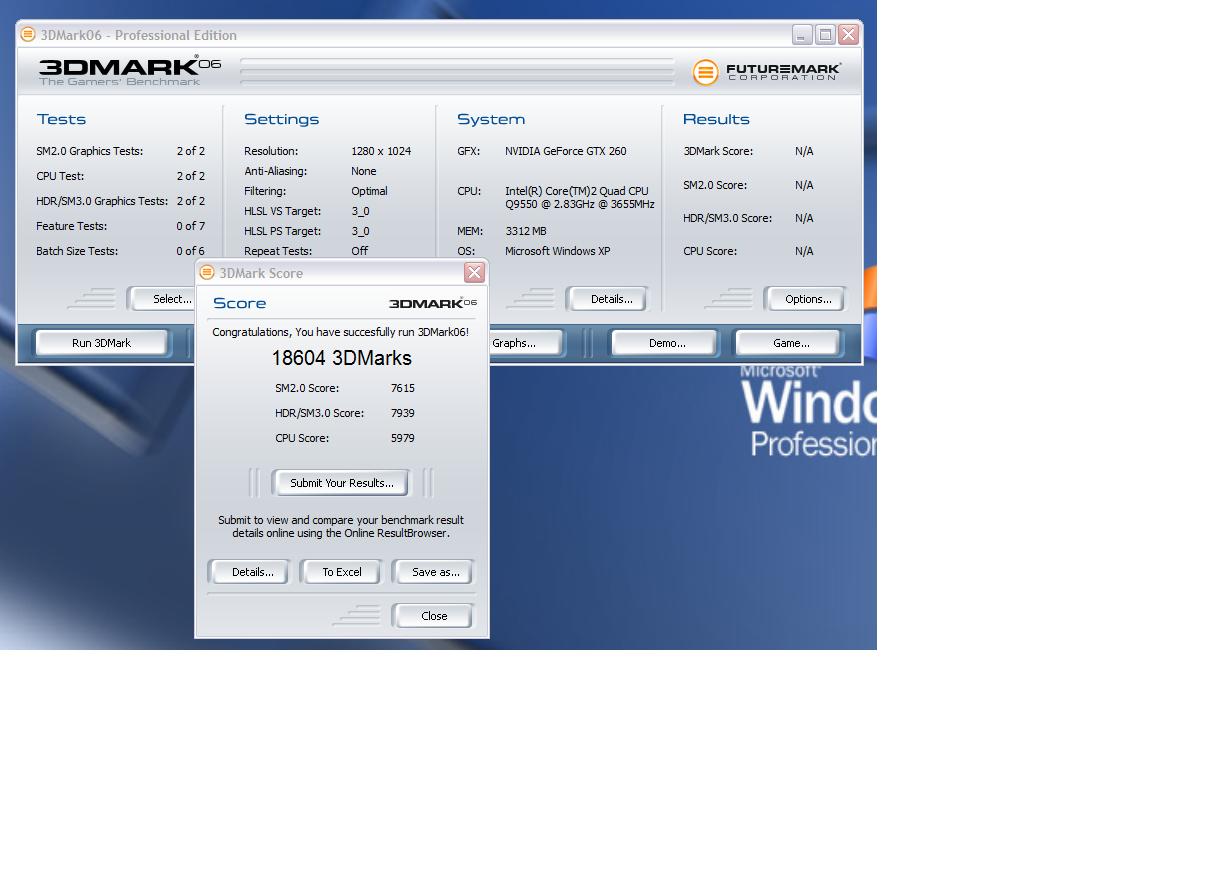Click Submit Your Results... button
Viewport: 1218px width, 874px height.
click(x=342, y=483)
